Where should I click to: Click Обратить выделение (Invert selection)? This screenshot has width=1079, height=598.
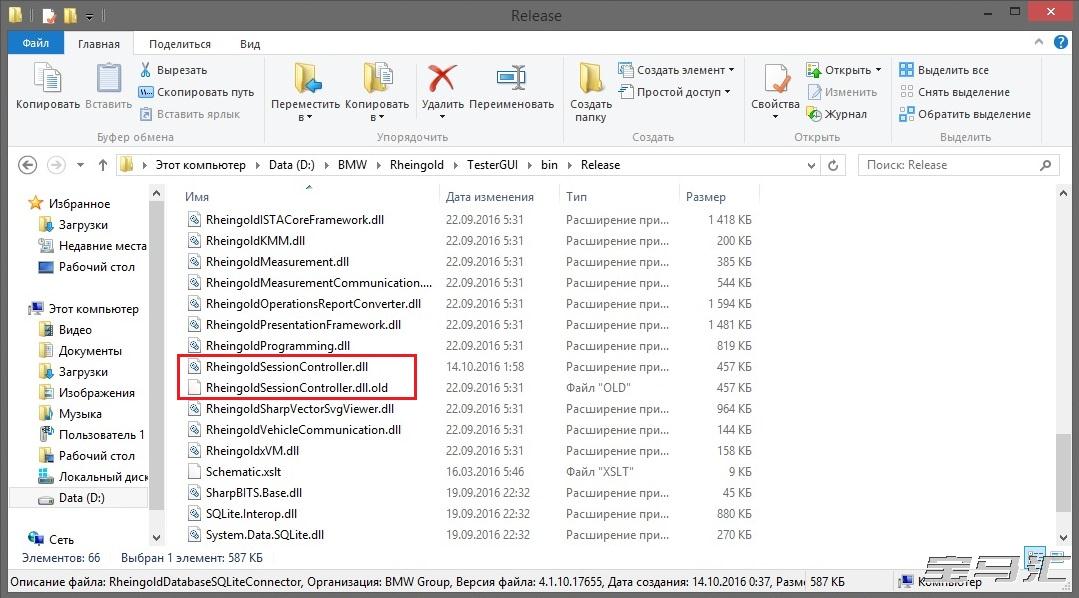tap(965, 114)
